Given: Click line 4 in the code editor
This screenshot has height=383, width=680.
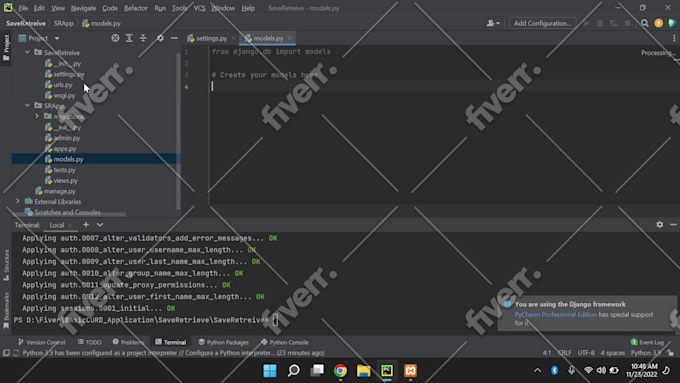Looking at the screenshot, I should click(442, 86).
